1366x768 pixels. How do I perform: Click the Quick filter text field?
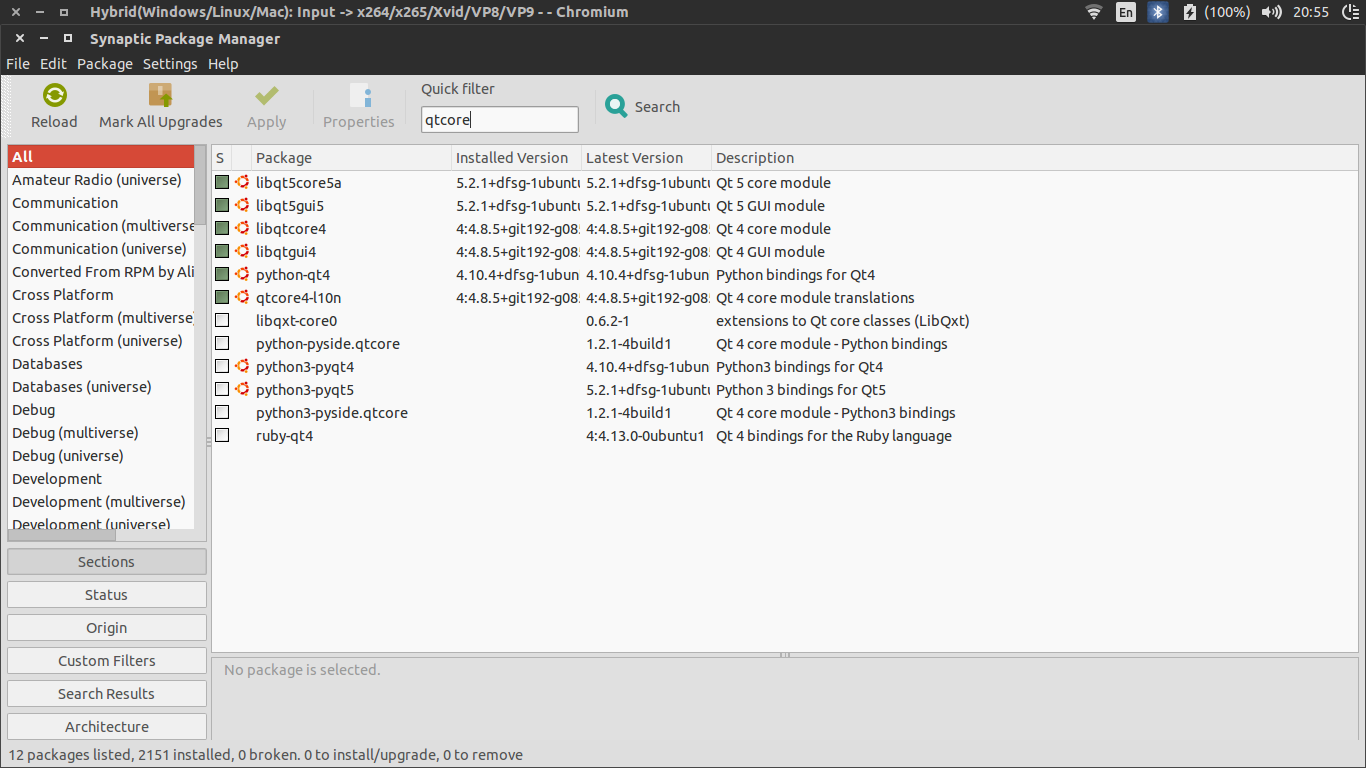tap(500, 120)
